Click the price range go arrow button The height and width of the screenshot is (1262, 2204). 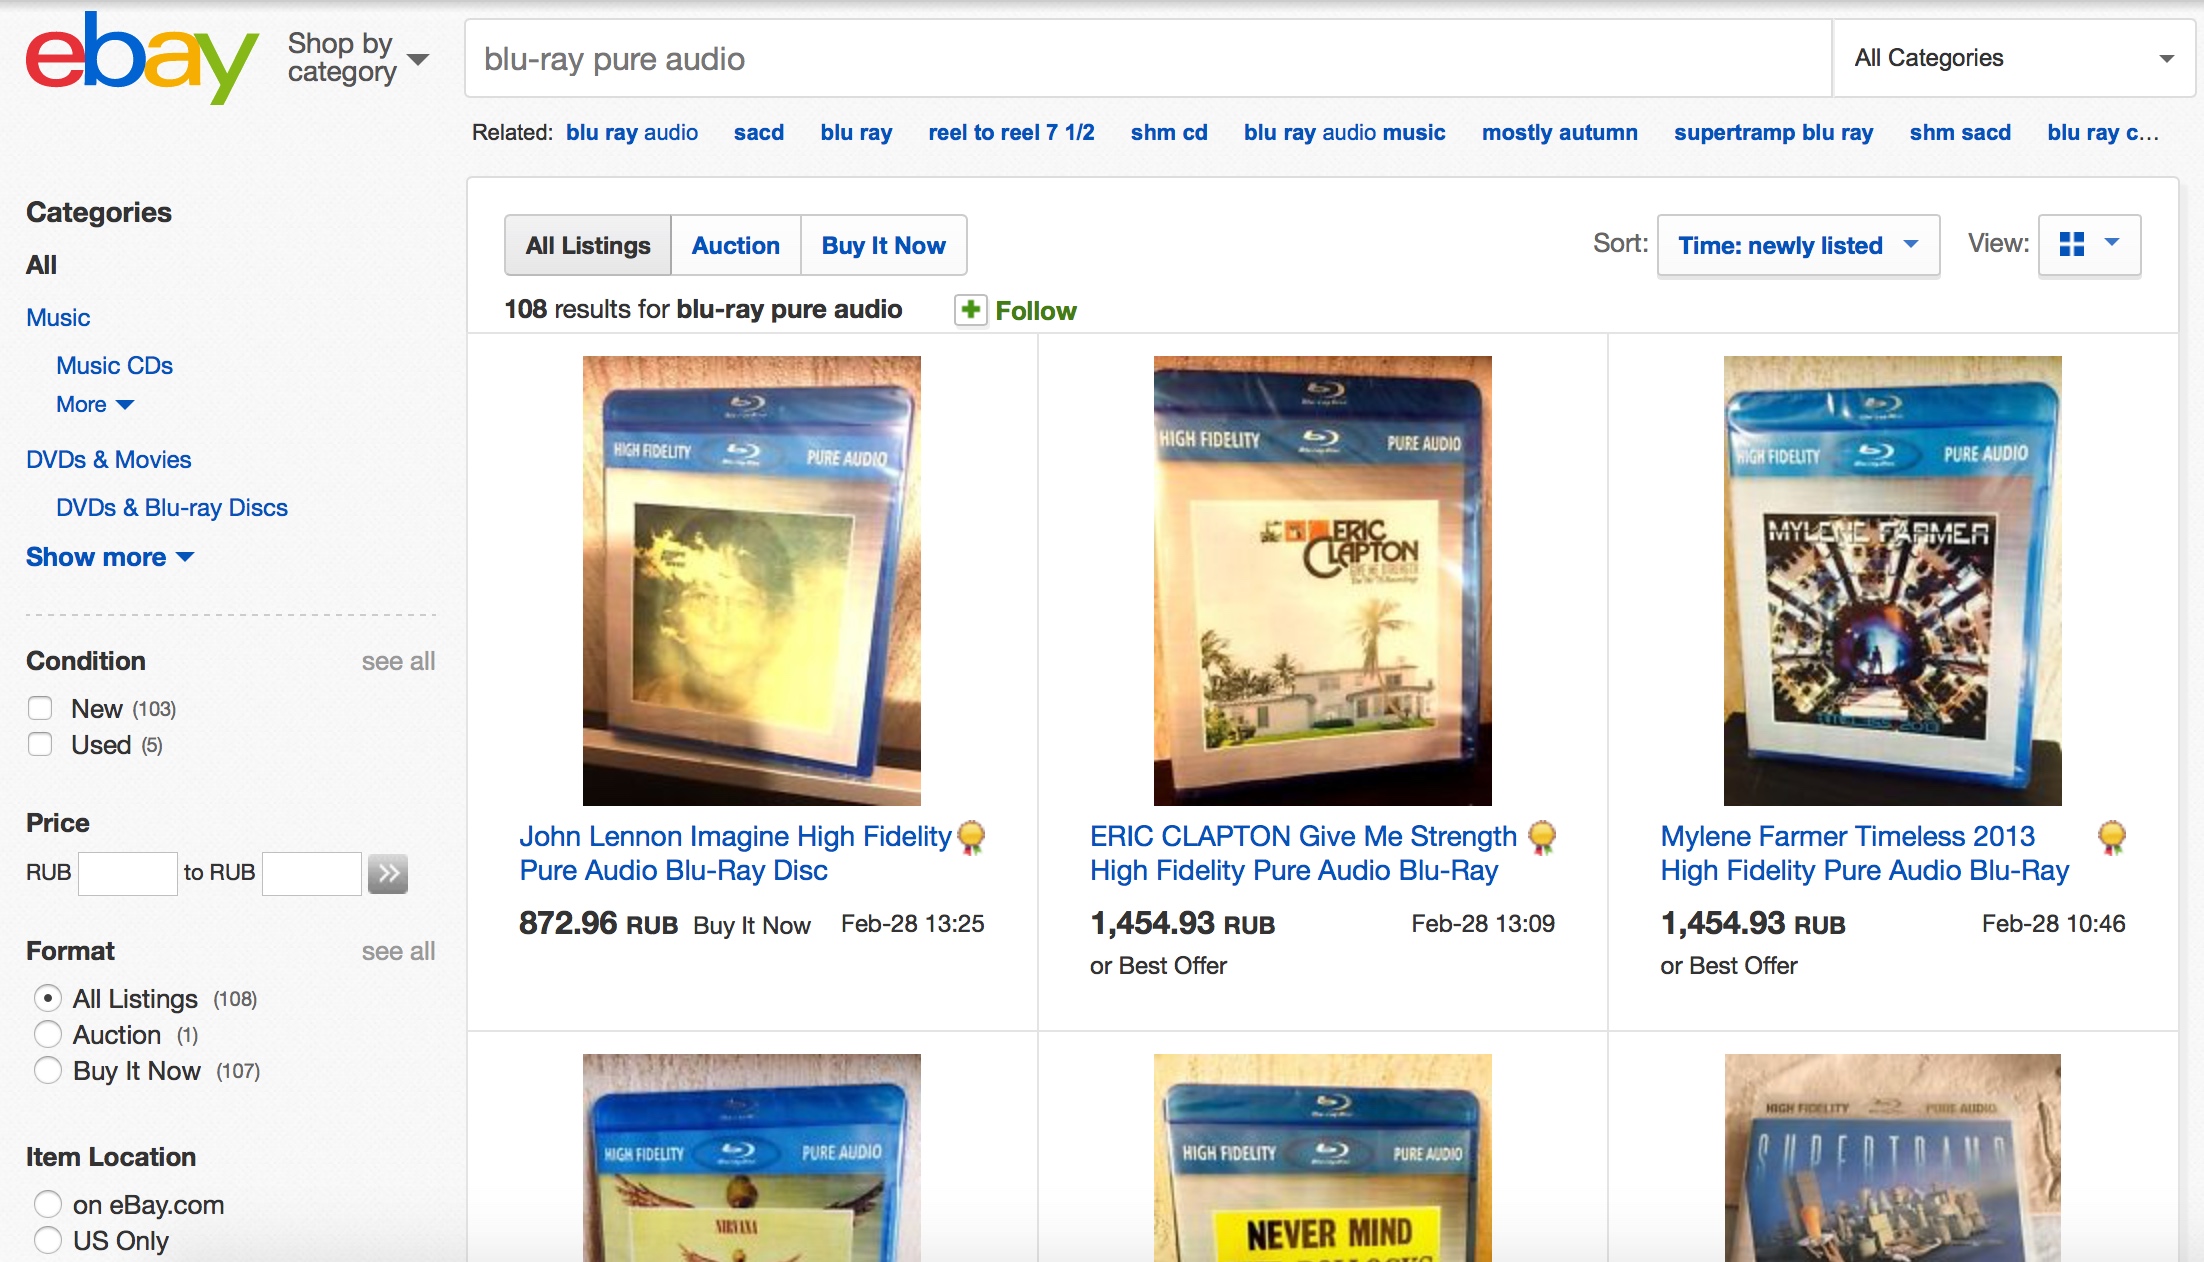click(388, 873)
